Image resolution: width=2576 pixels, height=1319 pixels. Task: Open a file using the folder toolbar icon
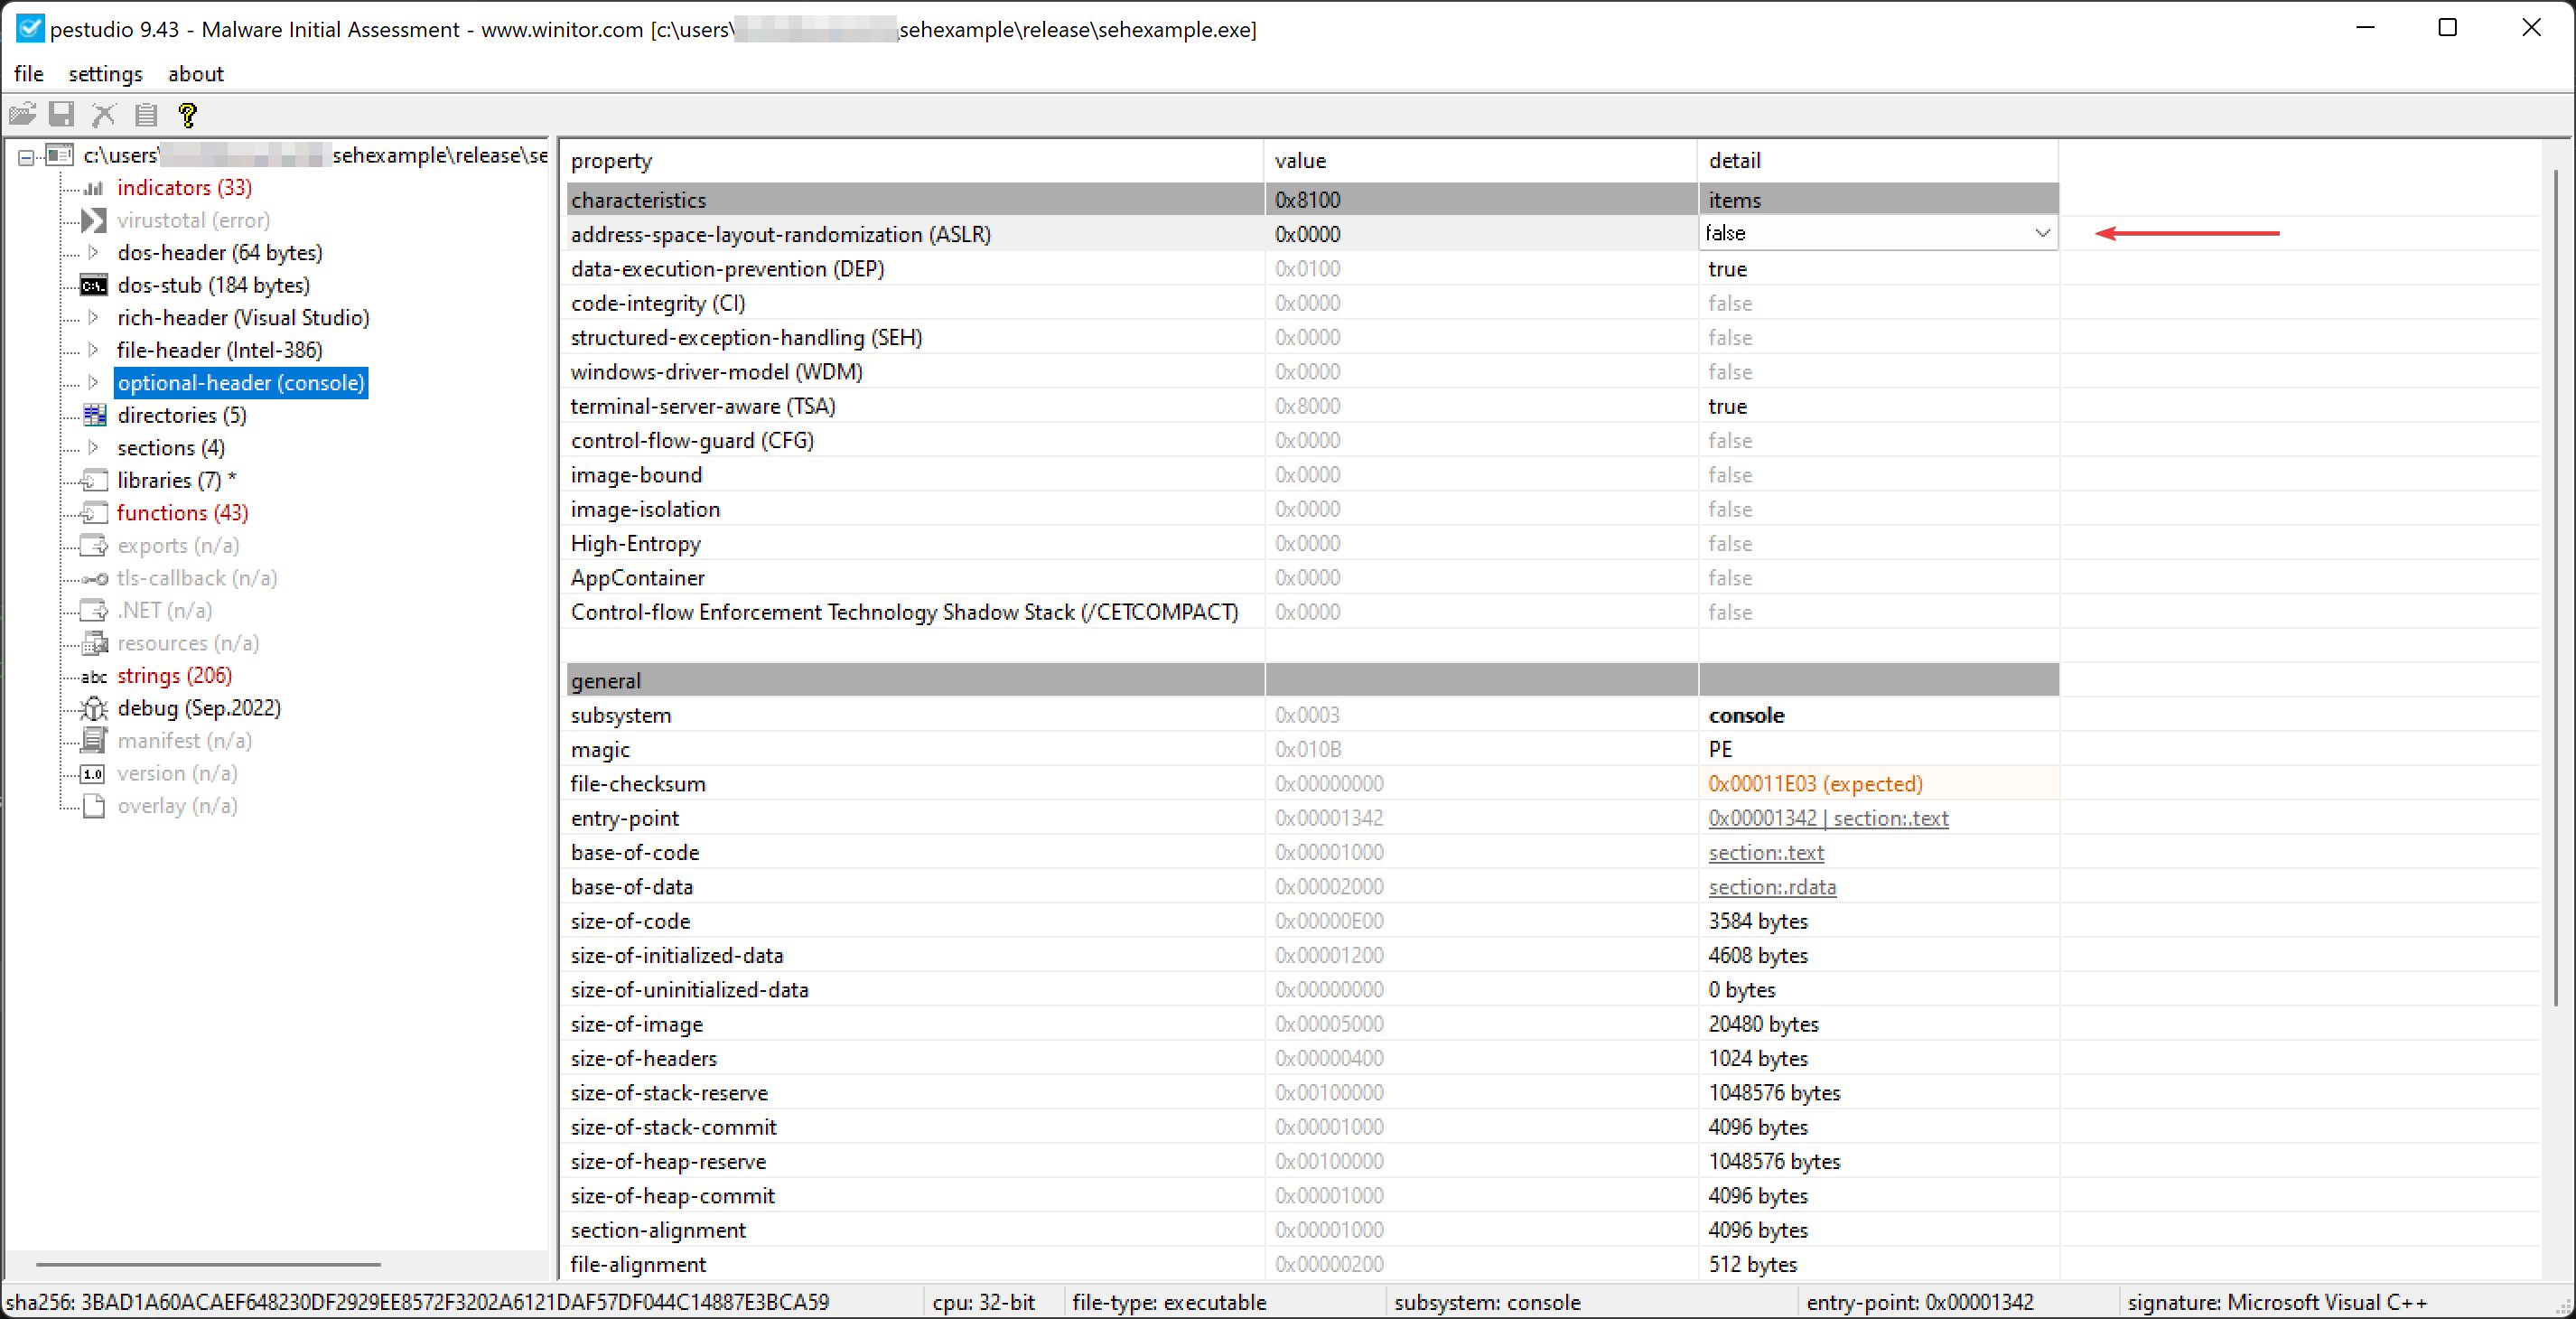[22, 114]
